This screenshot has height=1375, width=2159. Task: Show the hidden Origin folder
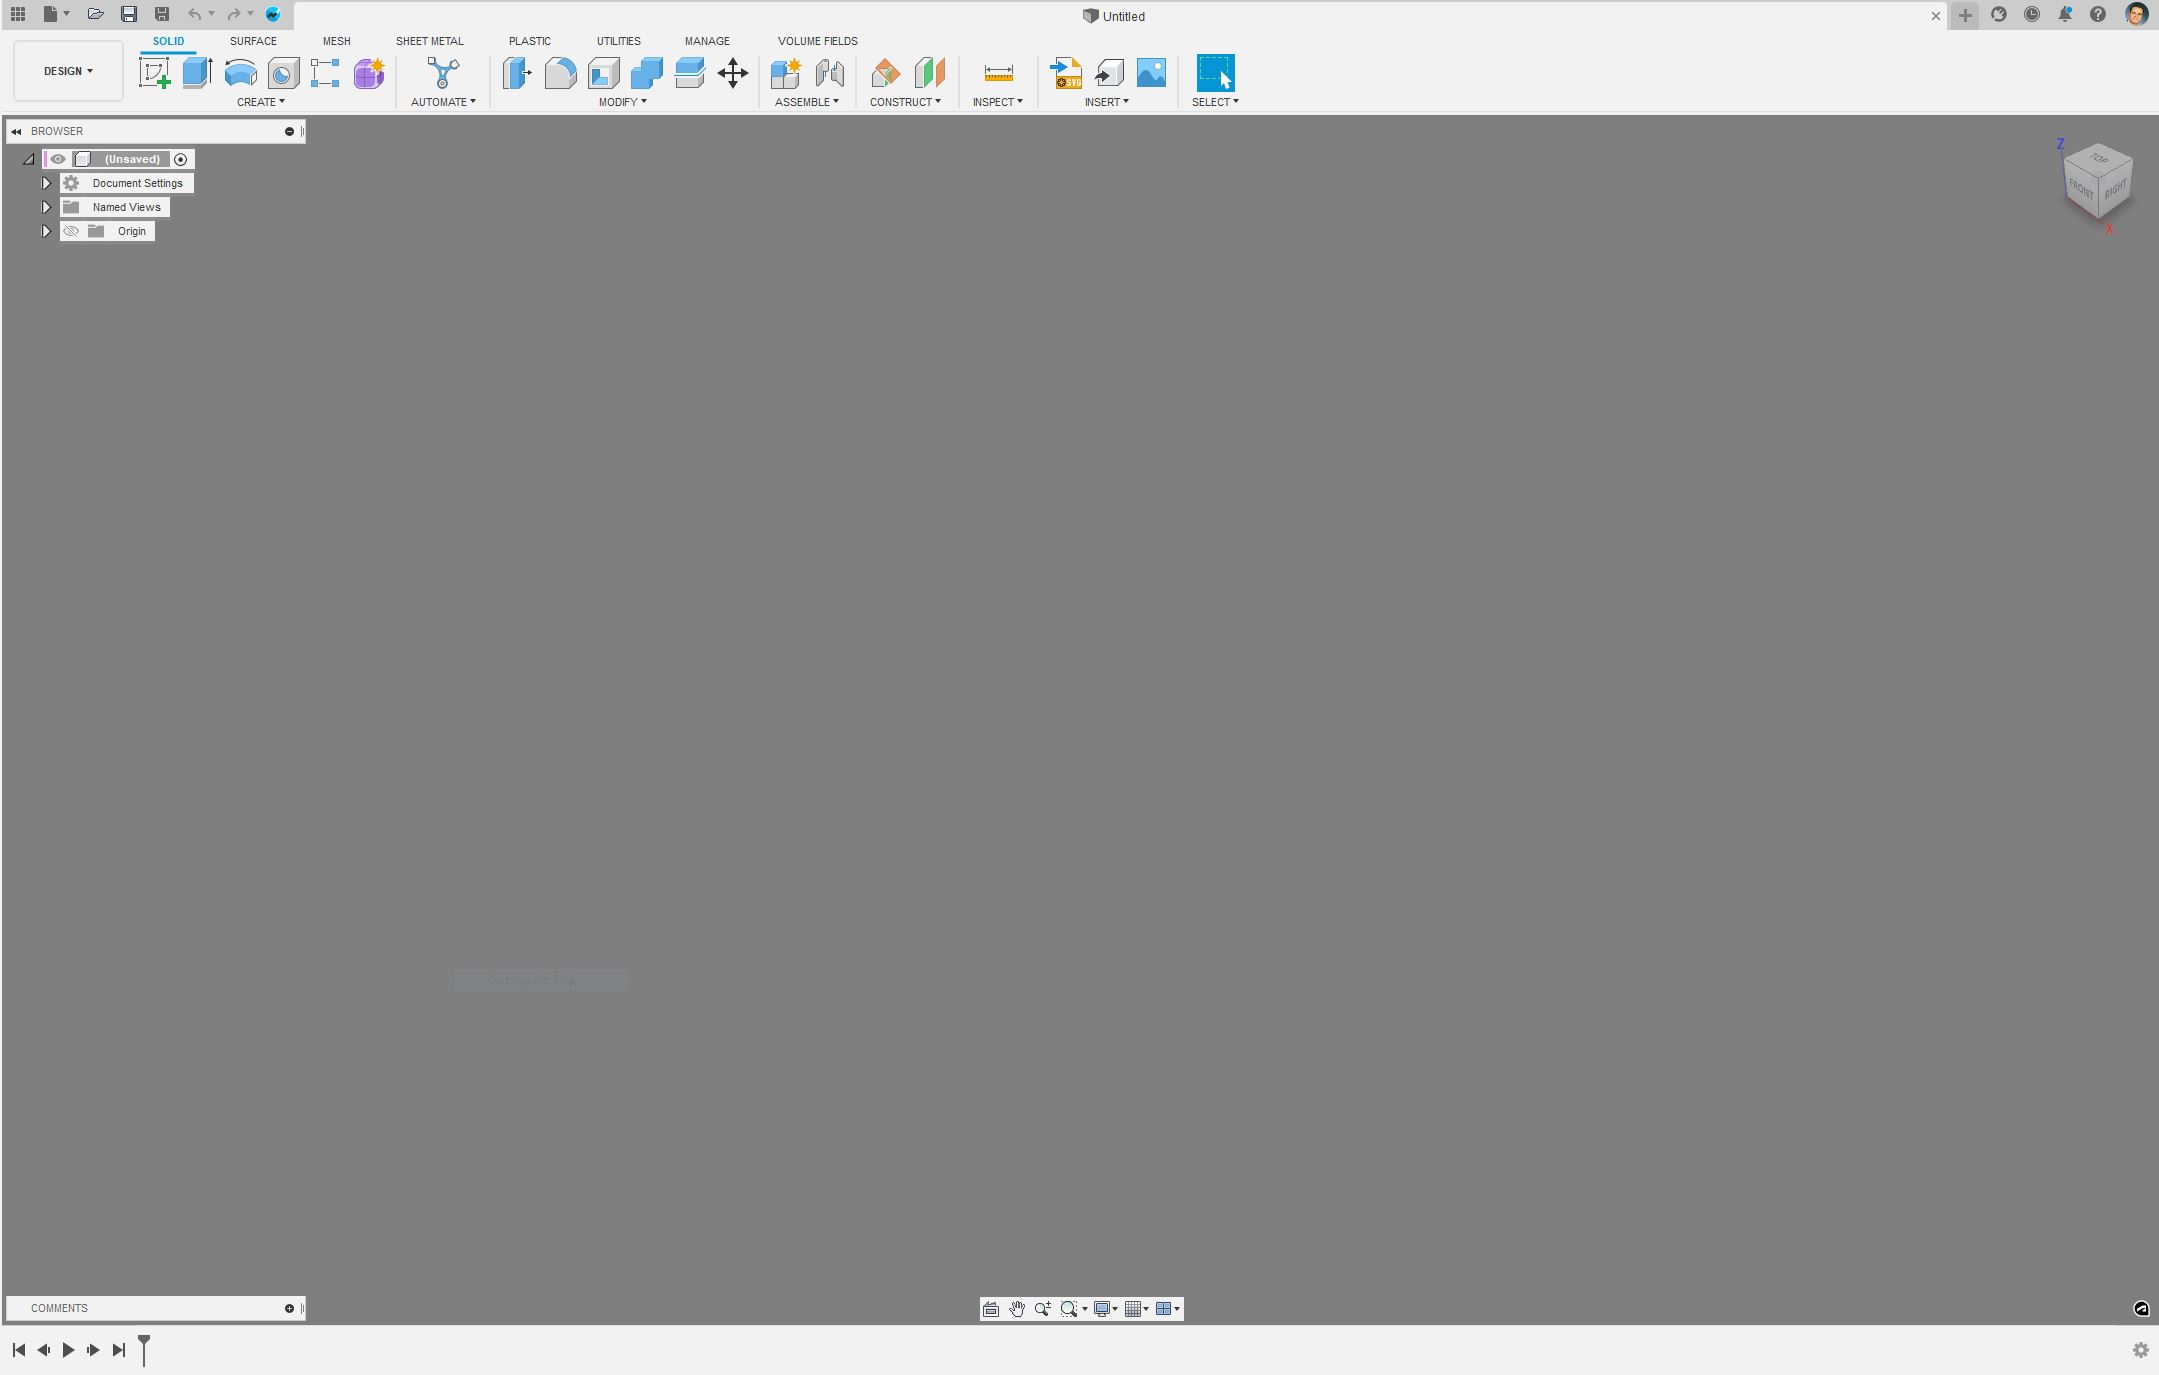tap(71, 231)
